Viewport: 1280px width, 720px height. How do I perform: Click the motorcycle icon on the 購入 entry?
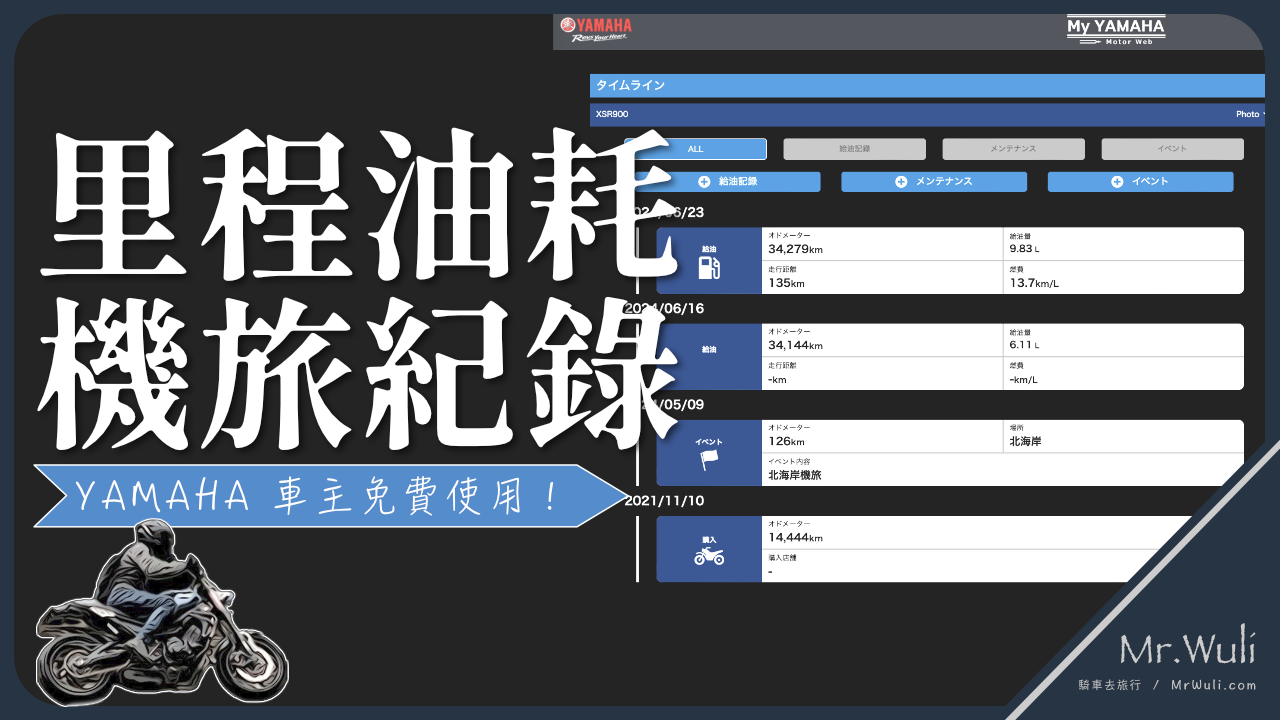(708, 556)
